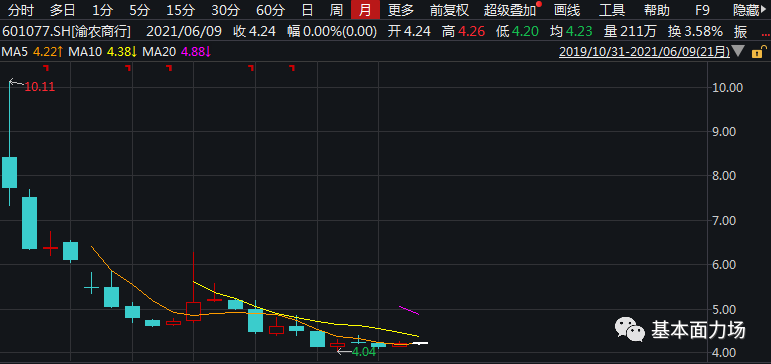771x364 pixels.
Task: Click the 4.04 low price annotation
Action: pos(364,352)
